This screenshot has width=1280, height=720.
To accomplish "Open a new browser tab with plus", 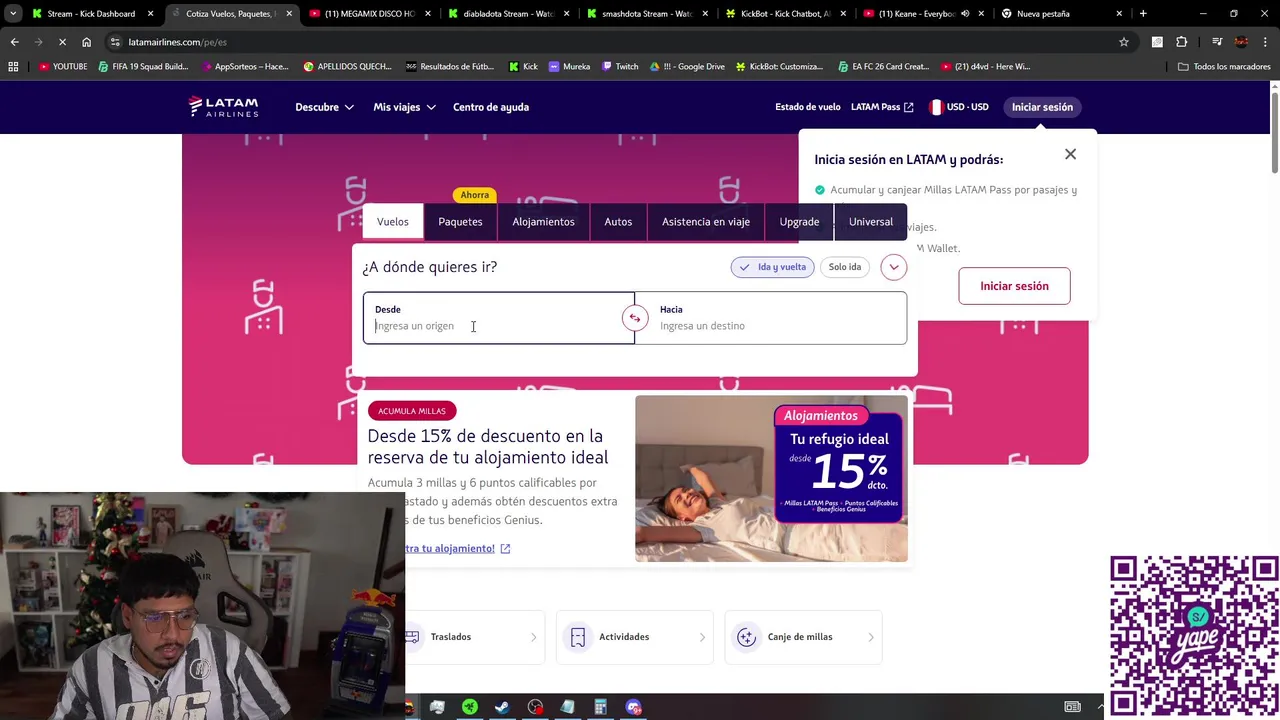I will coord(1143,14).
